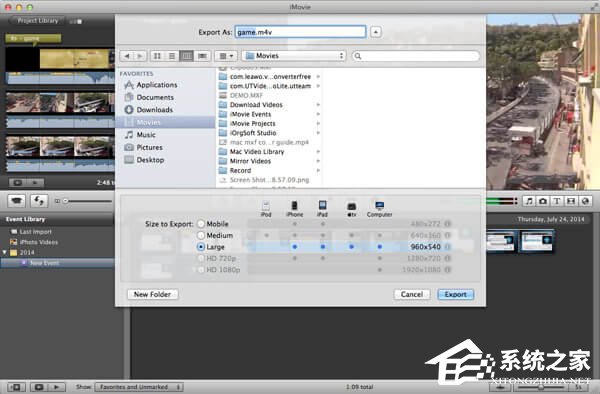Collapse the file browser with the arrow button
The image size is (600, 394).
pyautogui.click(x=376, y=32)
